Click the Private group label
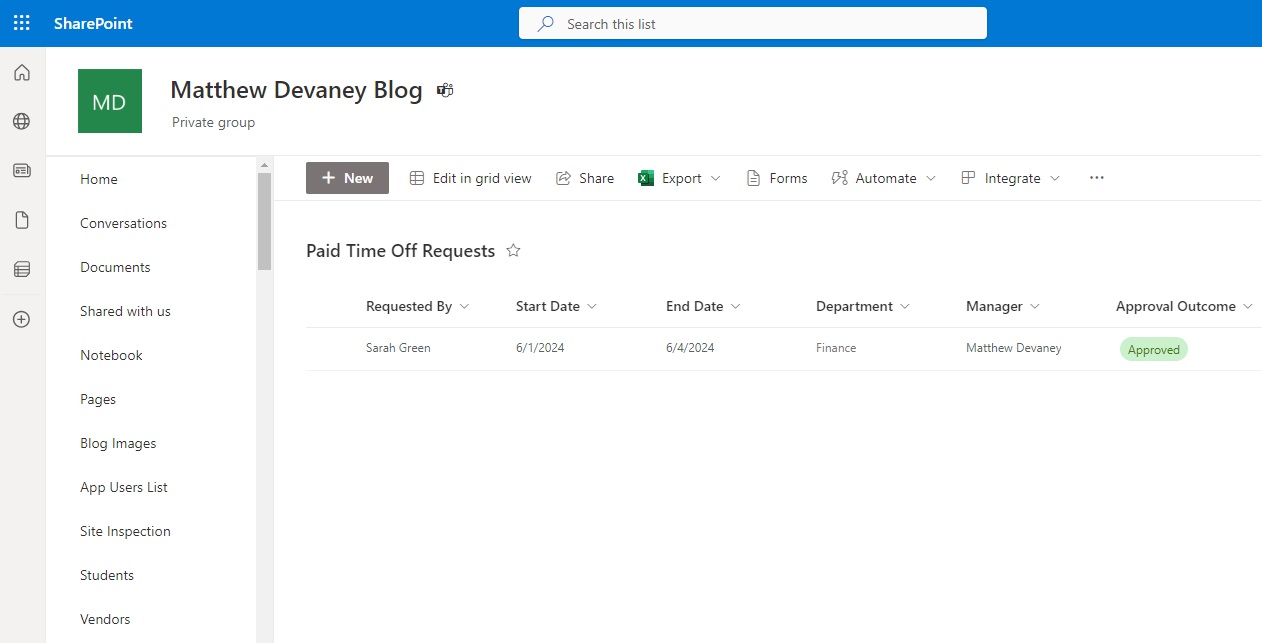 (x=213, y=122)
